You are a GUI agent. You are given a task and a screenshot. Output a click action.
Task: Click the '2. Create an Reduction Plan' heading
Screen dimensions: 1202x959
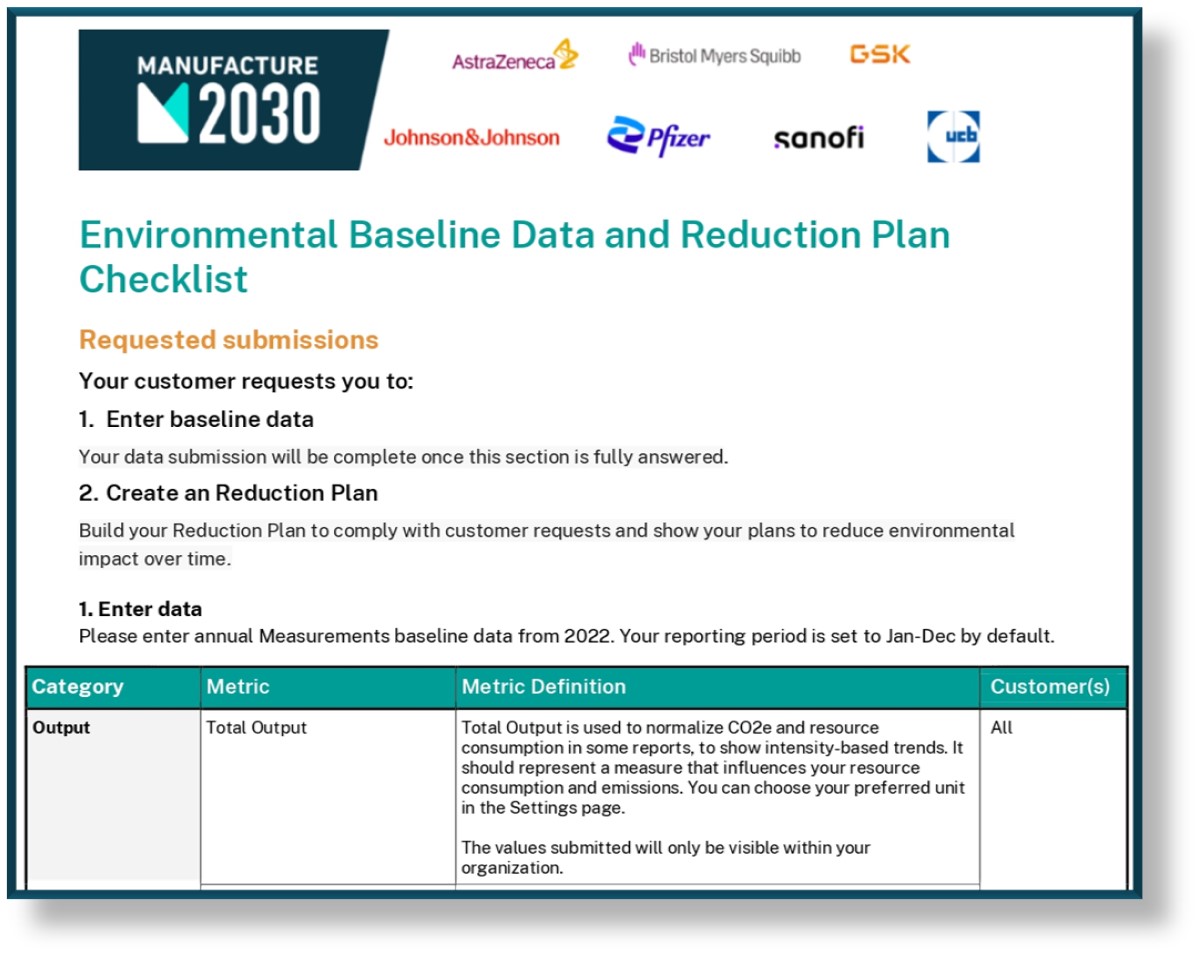tap(228, 493)
